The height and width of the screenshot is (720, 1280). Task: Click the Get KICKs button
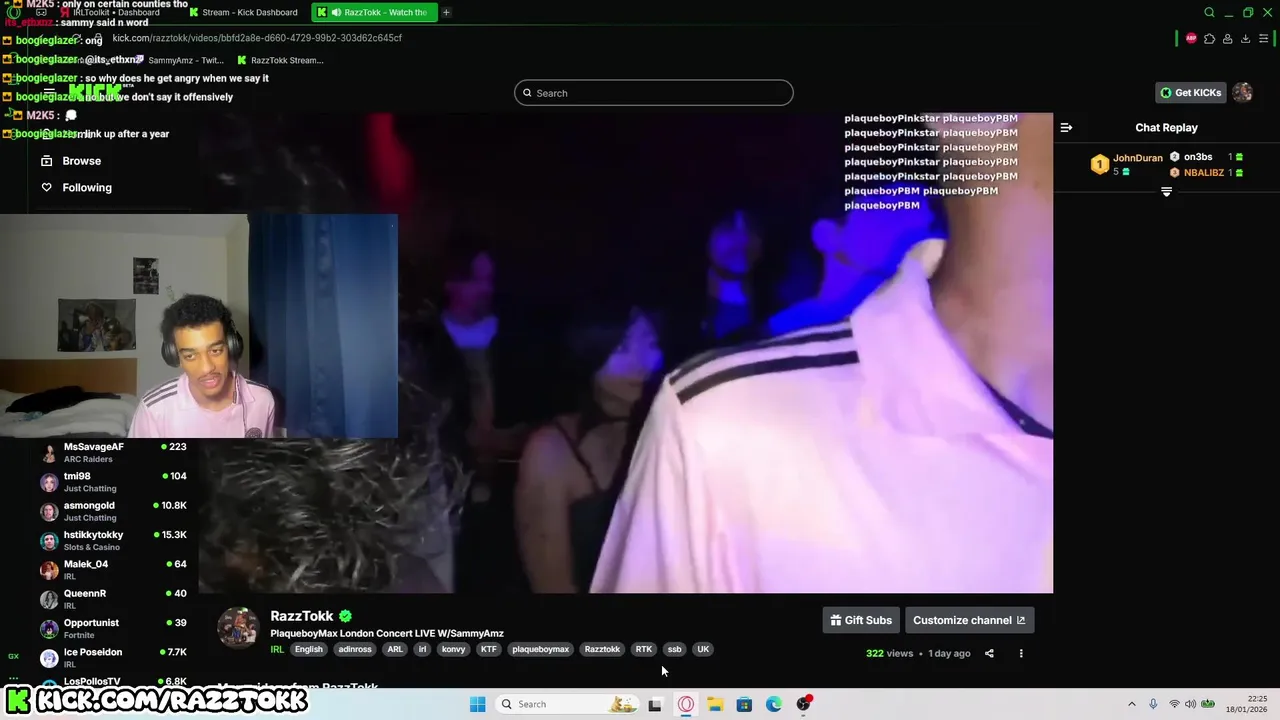coord(1190,93)
